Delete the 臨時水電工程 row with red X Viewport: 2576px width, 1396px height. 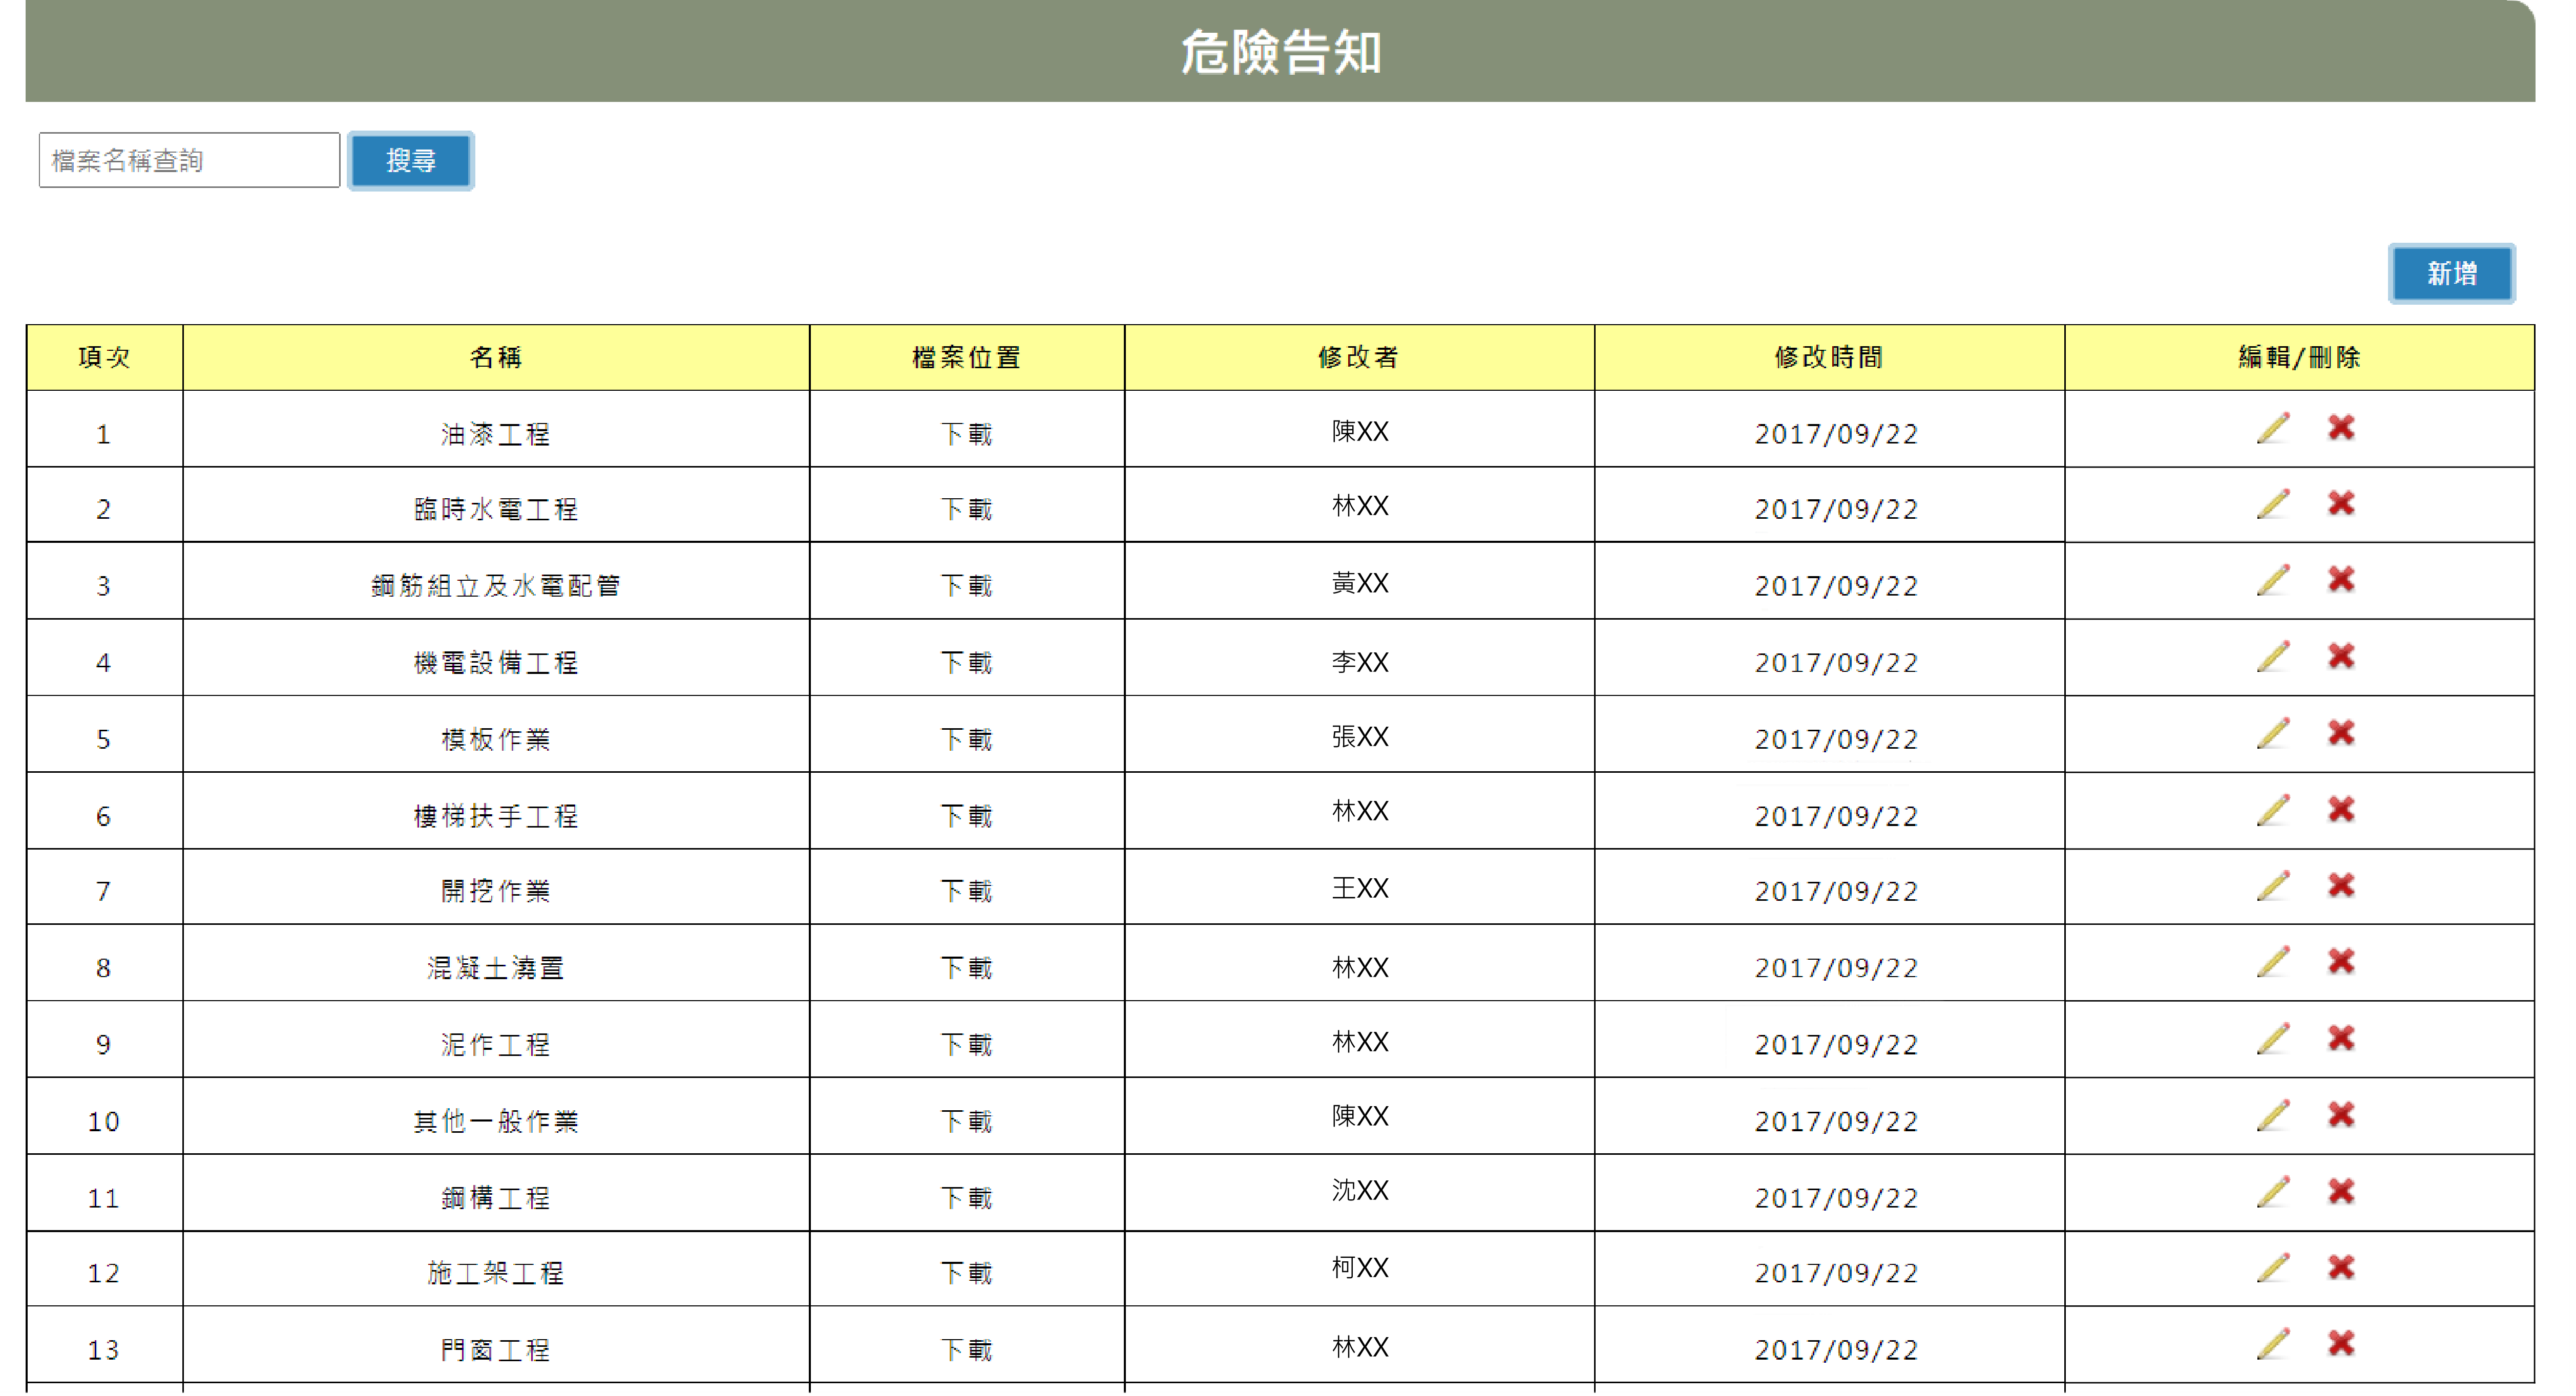point(2340,503)
